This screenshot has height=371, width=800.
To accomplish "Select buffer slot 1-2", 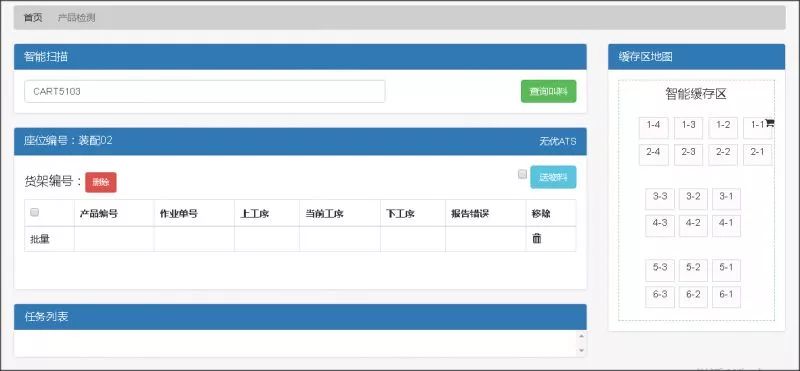I will [723, 128].
